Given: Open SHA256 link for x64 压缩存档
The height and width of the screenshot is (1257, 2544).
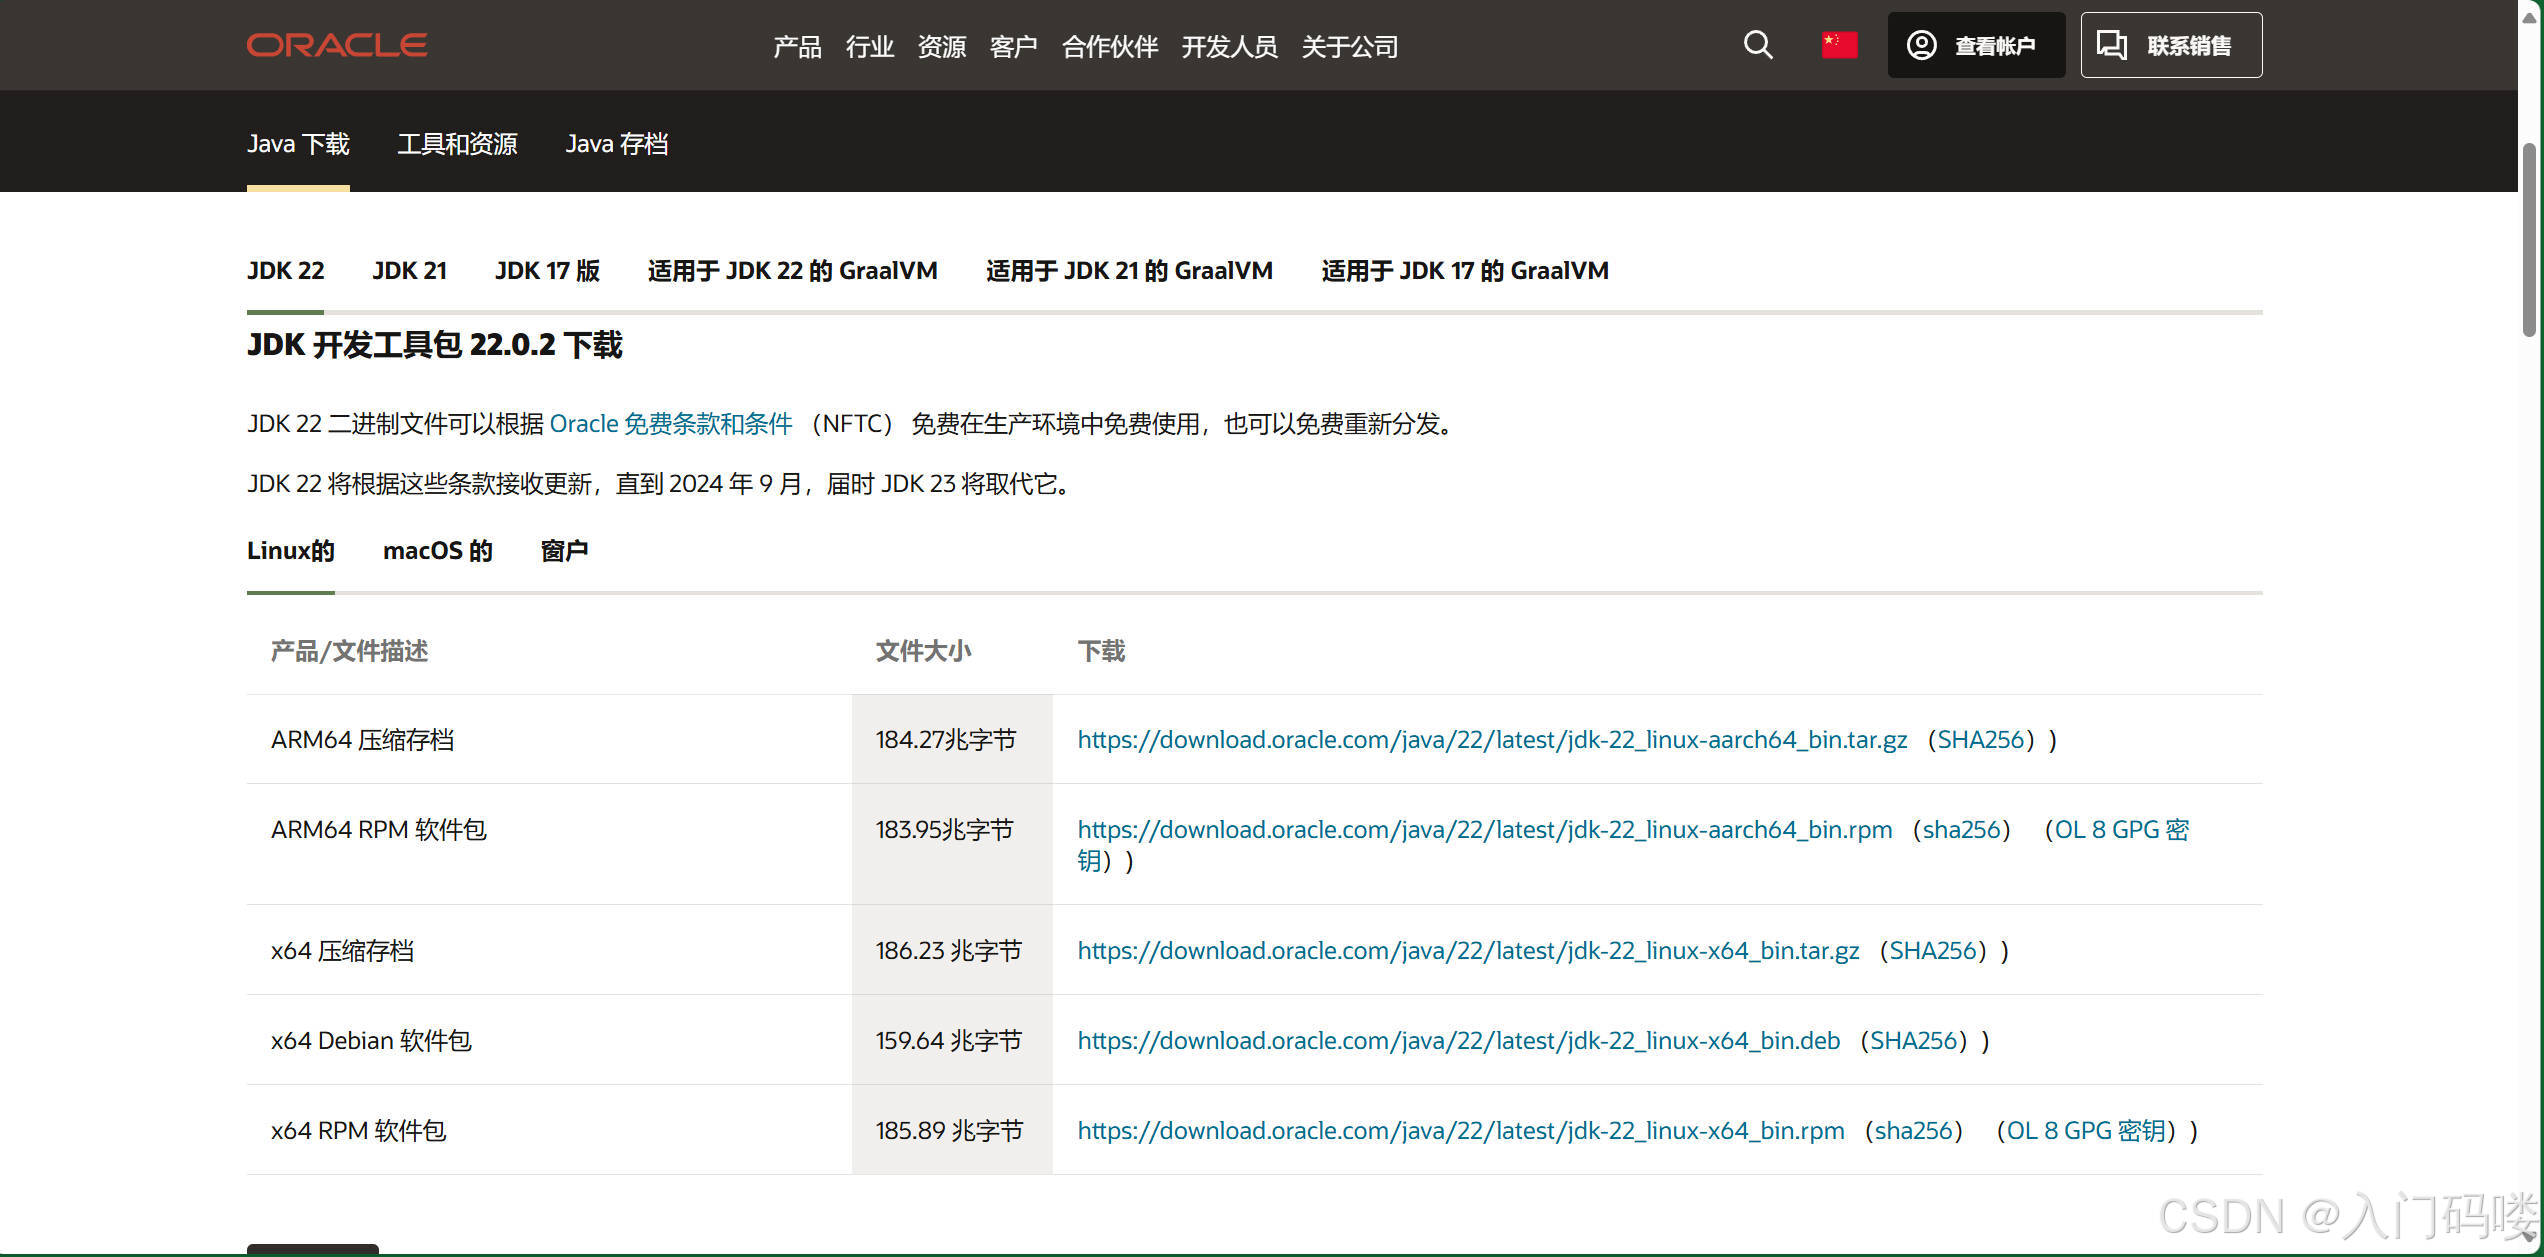Looking at the screenshot, I should tap(1932, 951).
